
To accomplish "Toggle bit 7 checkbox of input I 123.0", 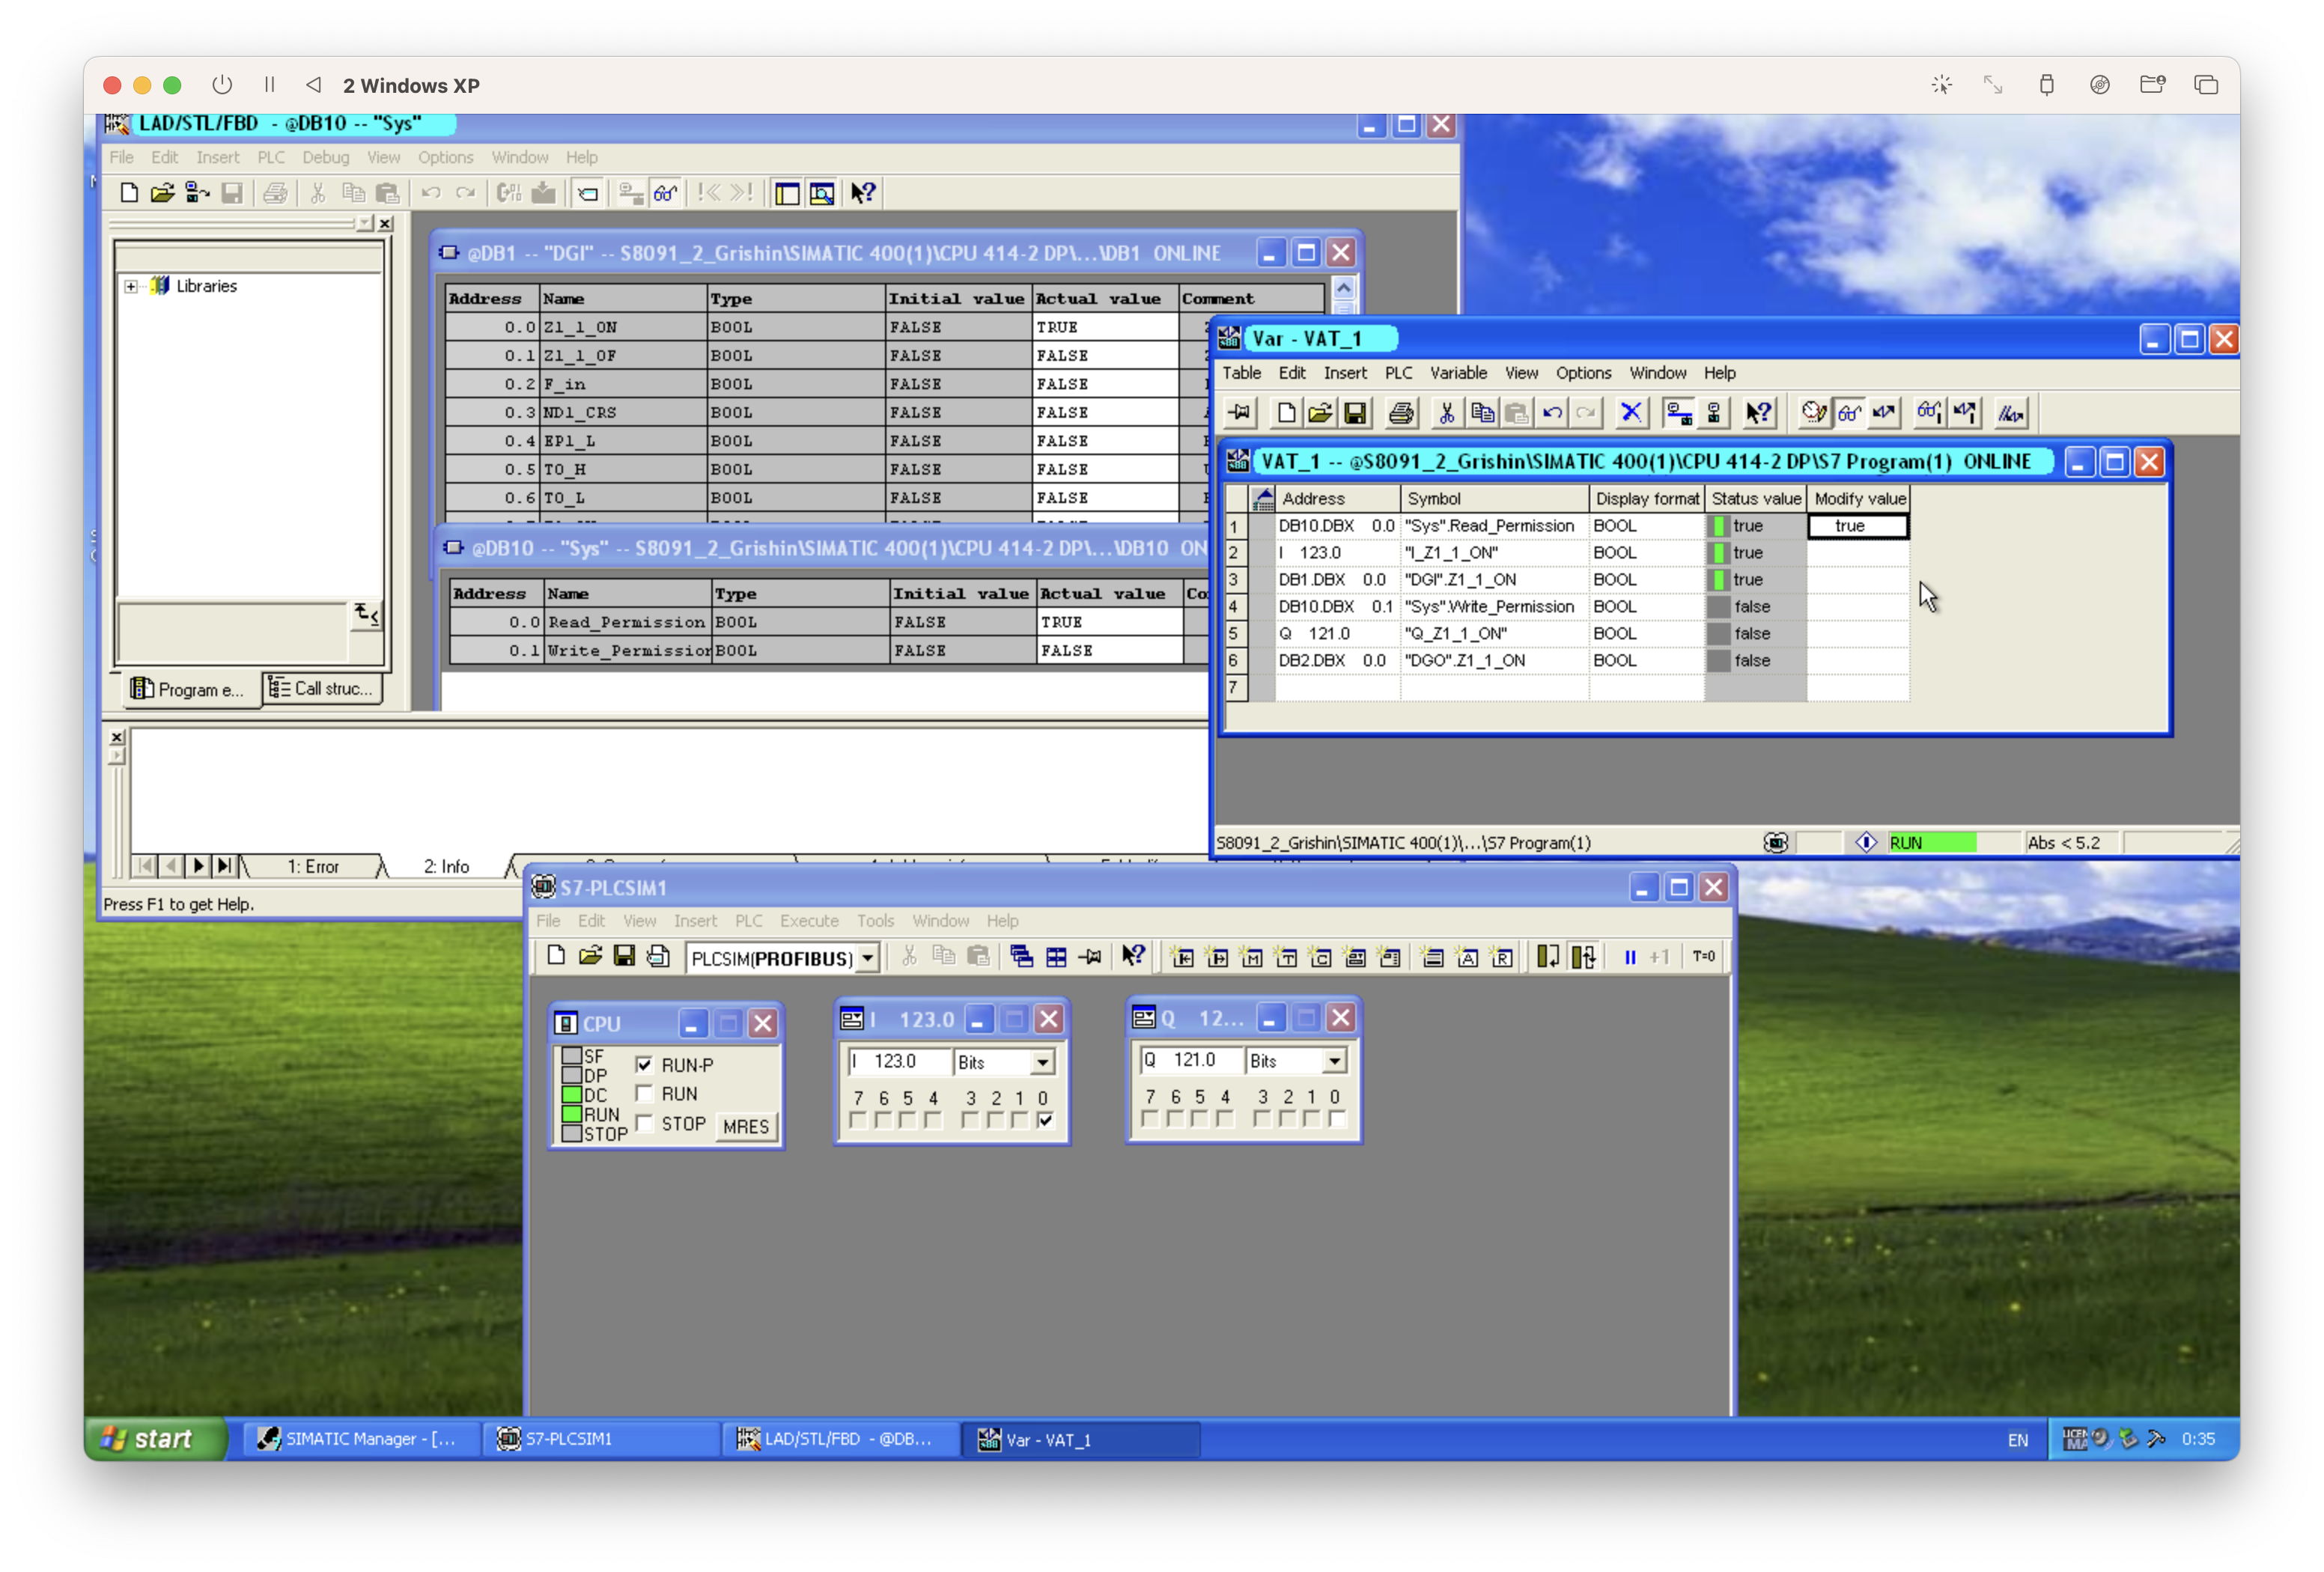I will tap(858, 1121).
